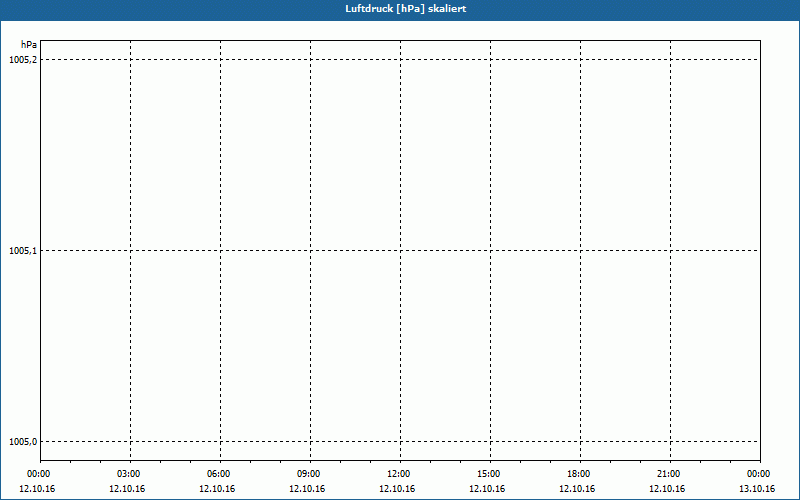Click the 1005,0 y-axis value
The height and width of the screenshot is (500, 800).
pos(23,441)
